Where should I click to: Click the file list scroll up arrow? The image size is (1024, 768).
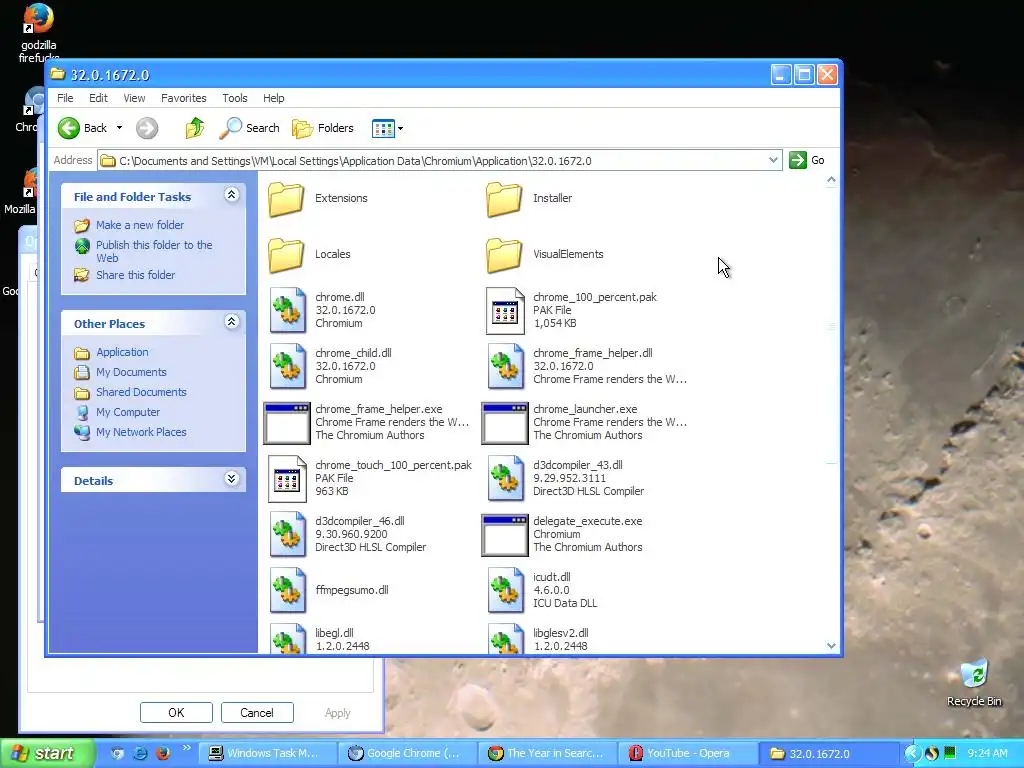(x=831, y=180)
